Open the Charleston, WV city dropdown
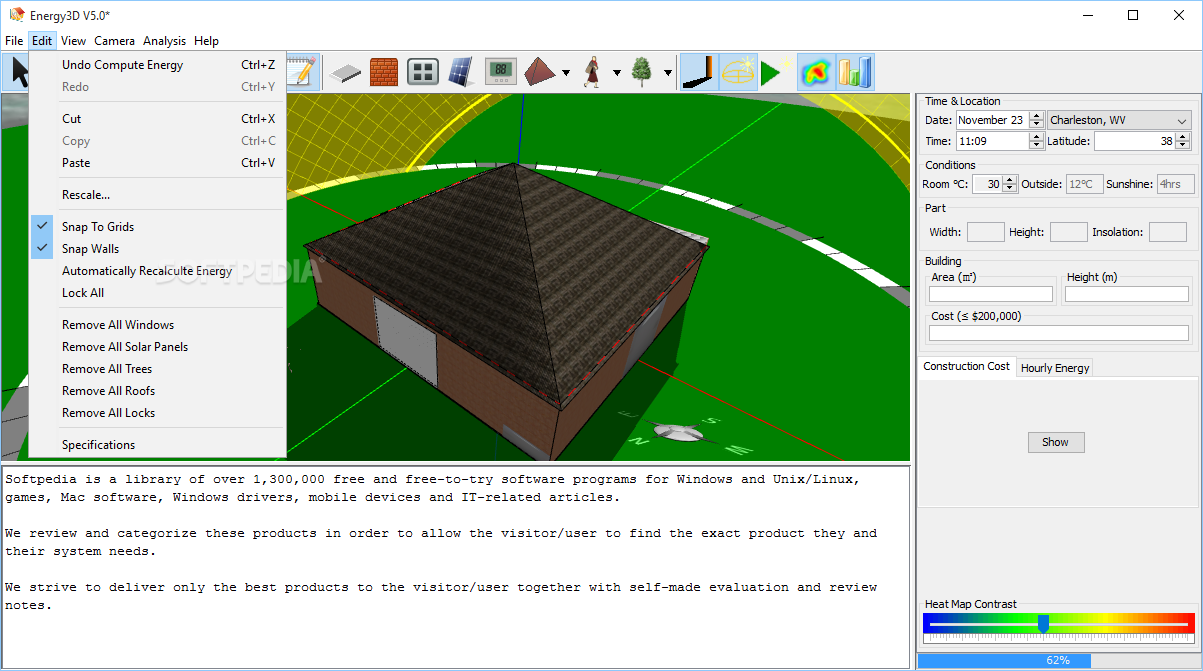This screenshot has height=671, width=1203. [x=1119, y=120]
